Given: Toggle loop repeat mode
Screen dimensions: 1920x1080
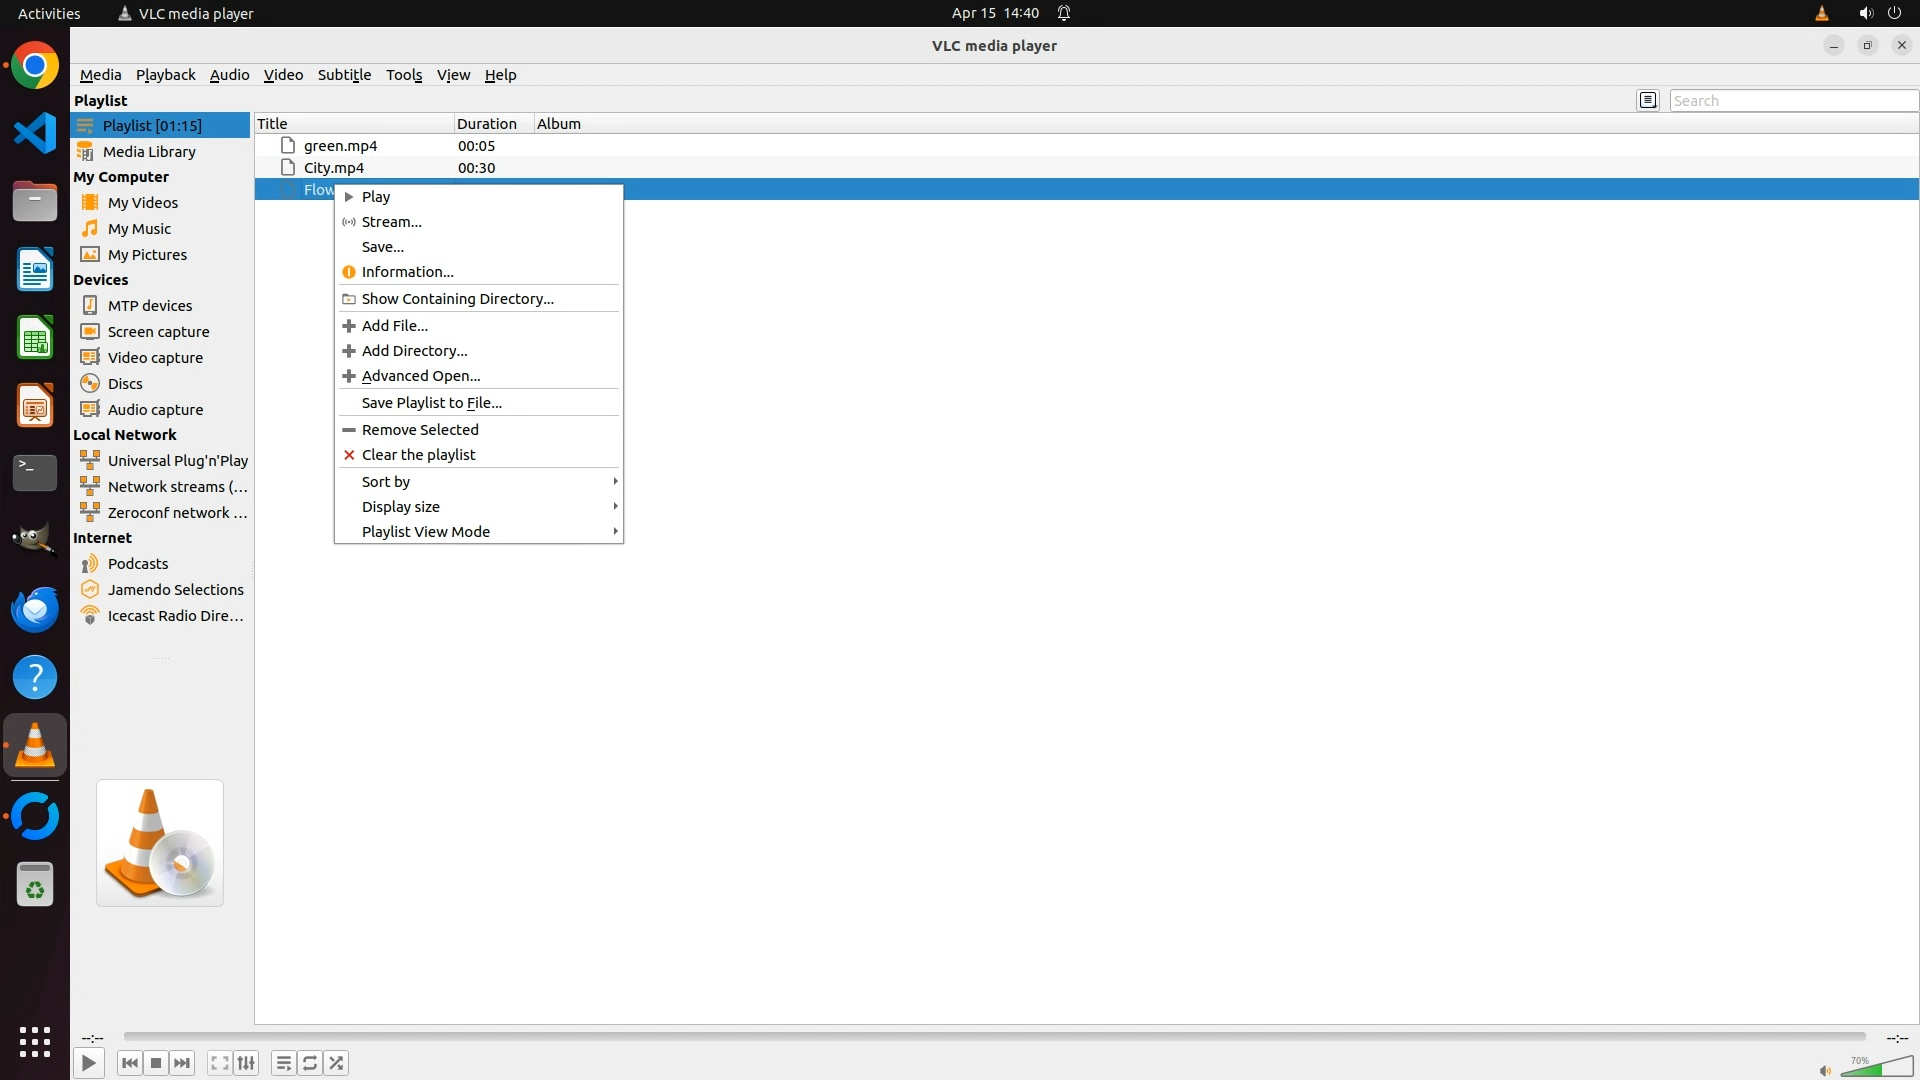Looking at the screenshot, I should [310, 1063].
